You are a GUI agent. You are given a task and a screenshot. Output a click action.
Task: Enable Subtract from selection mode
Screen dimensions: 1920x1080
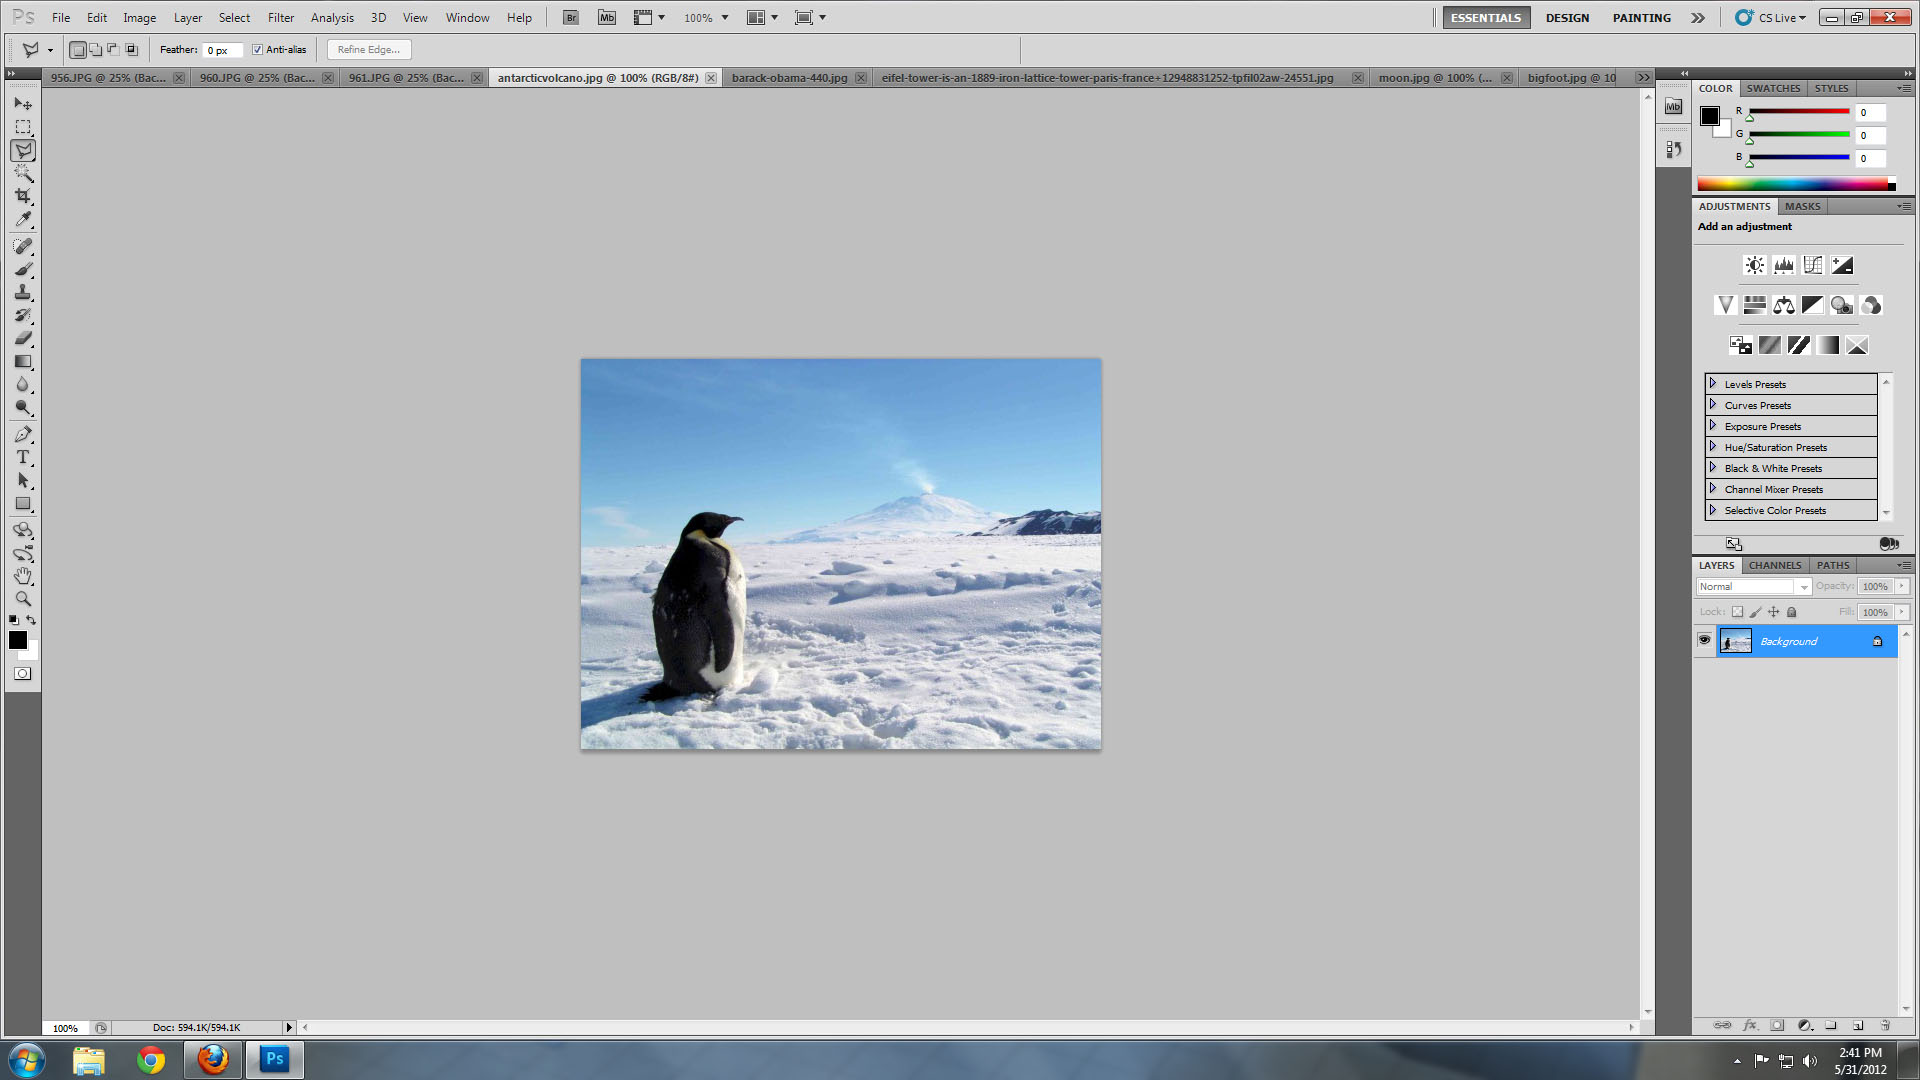113,49
